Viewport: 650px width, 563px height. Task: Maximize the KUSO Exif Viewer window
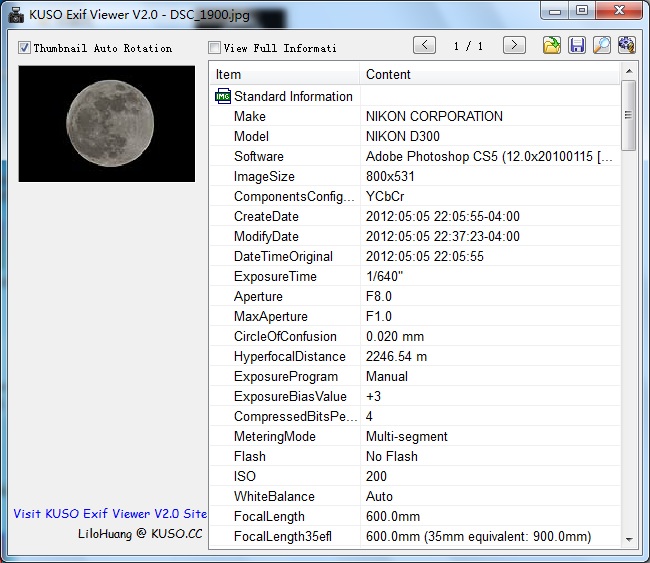coord(583,11)
